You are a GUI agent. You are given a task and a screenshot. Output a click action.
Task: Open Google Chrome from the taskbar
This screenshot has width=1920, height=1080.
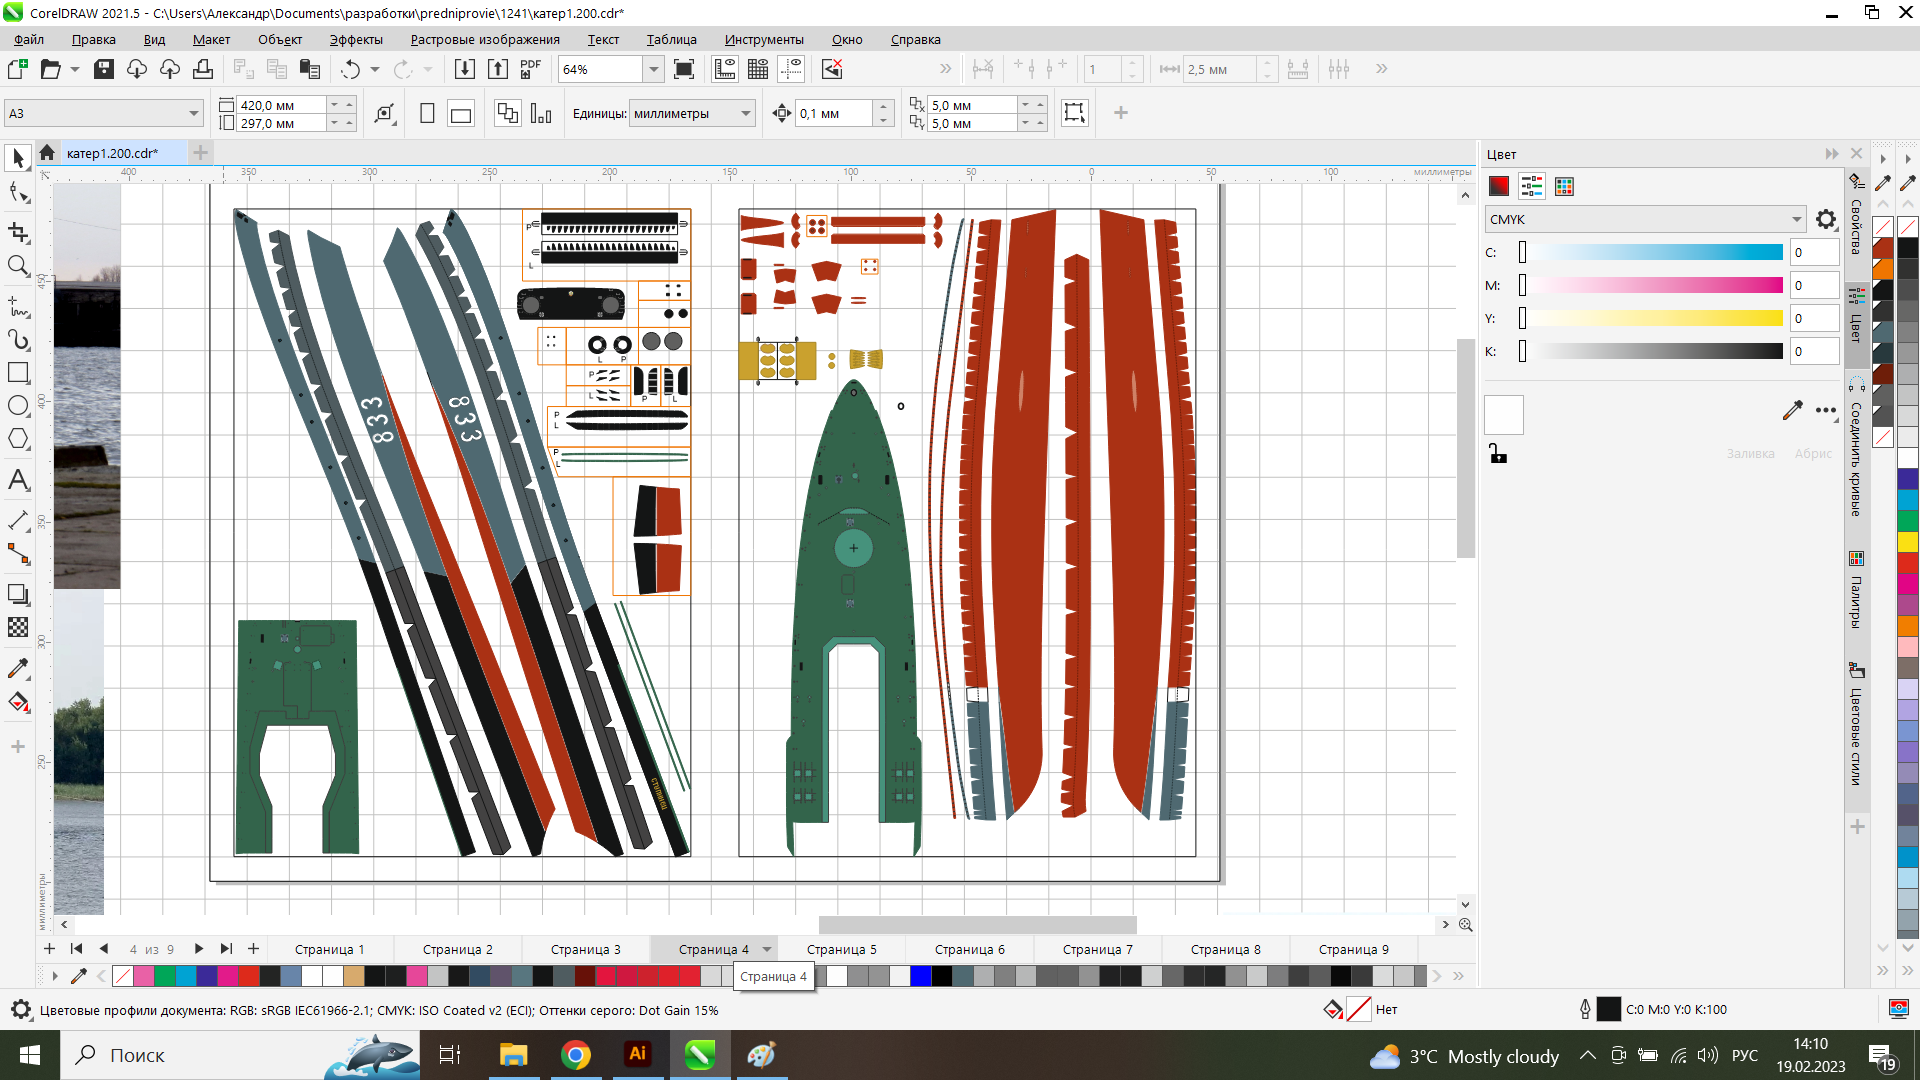(575, 1055)
